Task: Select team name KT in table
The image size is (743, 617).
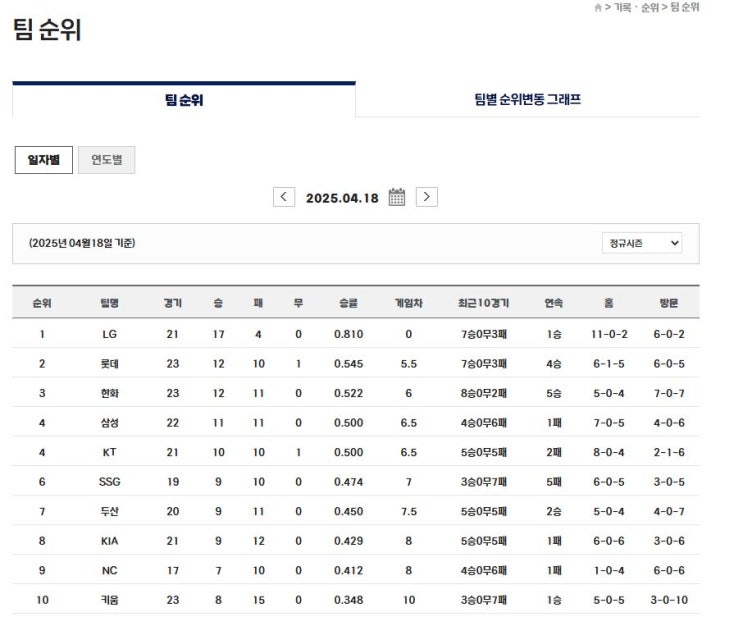Action: [x=109, y=452]
